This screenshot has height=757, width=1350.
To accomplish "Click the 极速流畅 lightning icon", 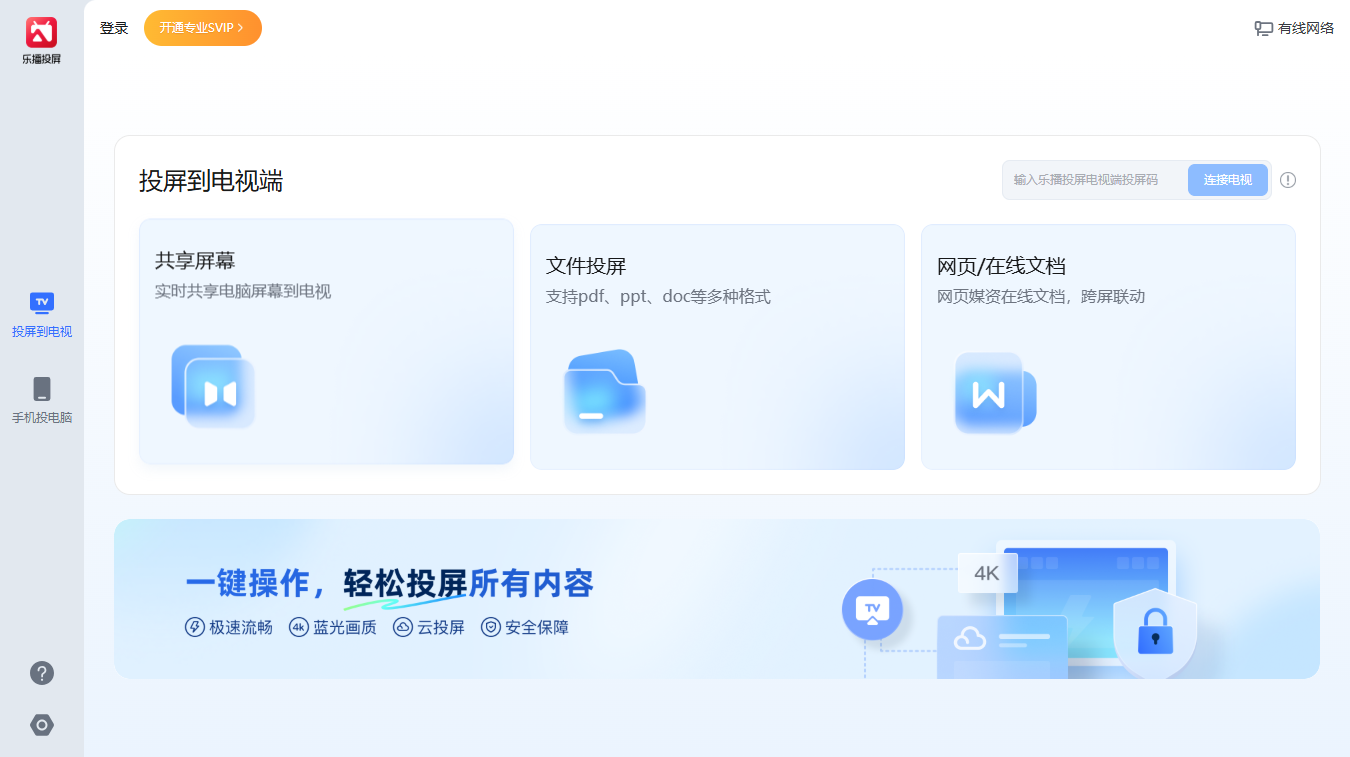I will pos(195,627).
